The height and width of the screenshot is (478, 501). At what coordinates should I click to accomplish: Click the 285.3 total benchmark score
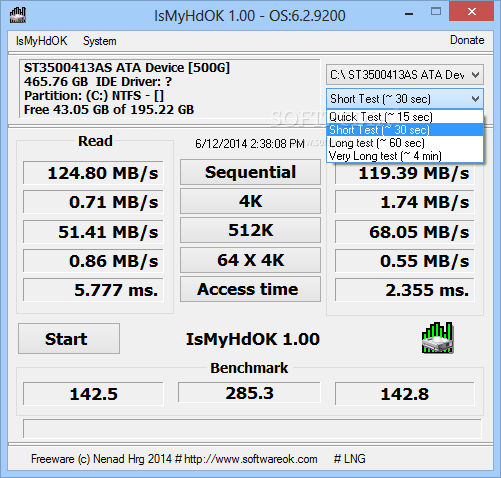click(x=249, y=393)
